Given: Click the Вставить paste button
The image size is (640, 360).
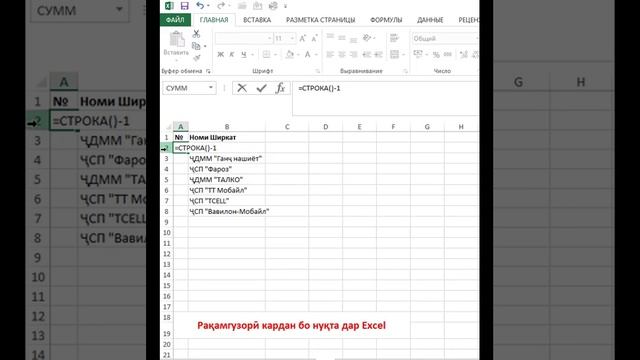Looking at the screenshot, I should (x=176, y=45).
